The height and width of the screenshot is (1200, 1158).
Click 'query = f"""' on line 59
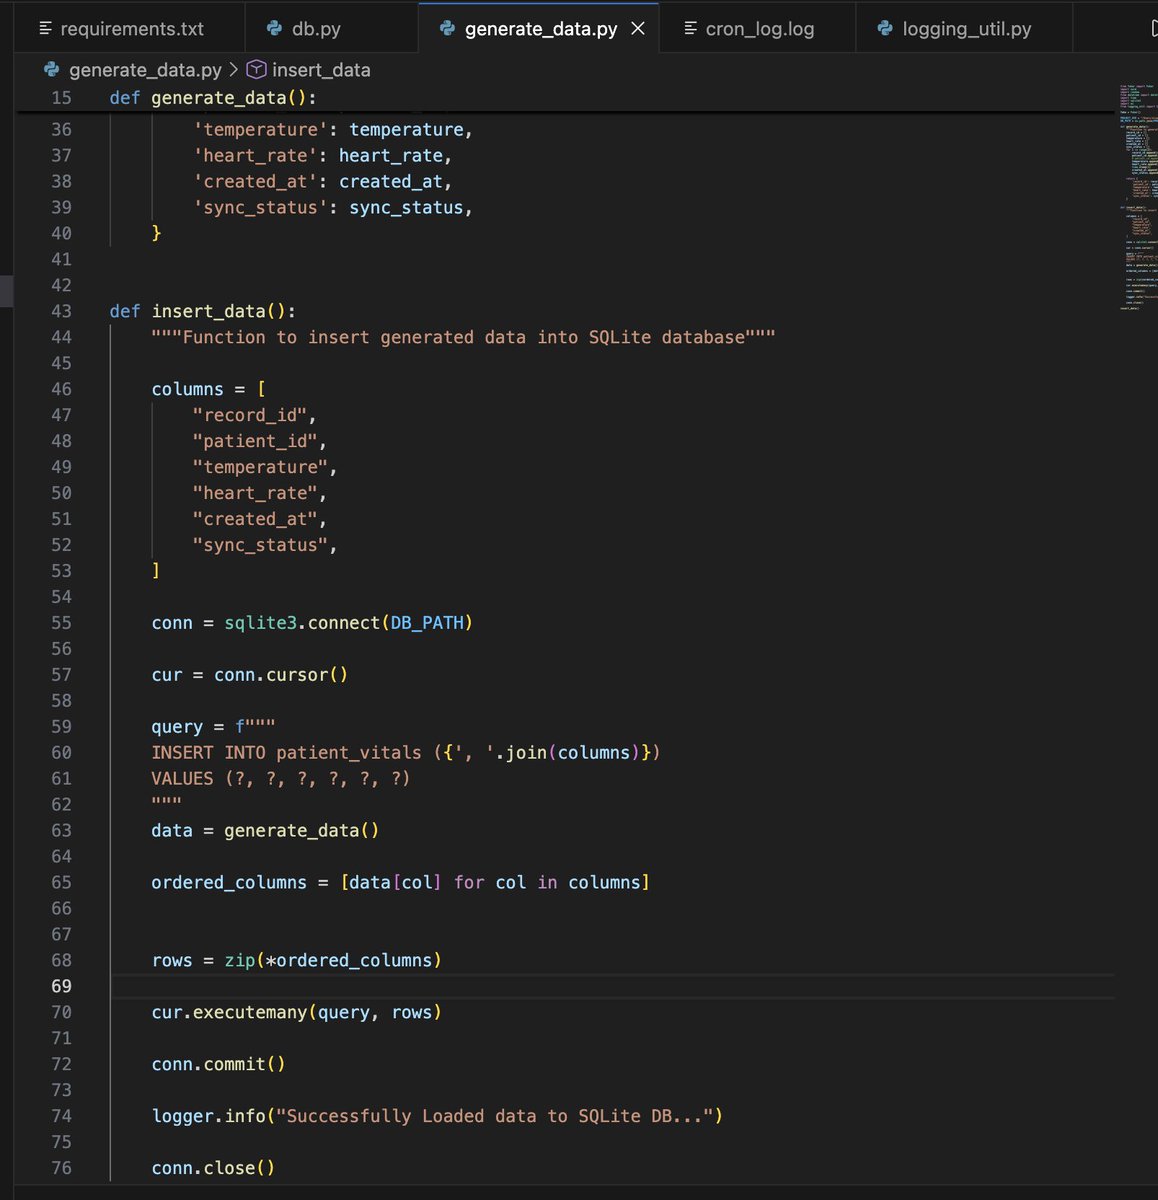213,727
